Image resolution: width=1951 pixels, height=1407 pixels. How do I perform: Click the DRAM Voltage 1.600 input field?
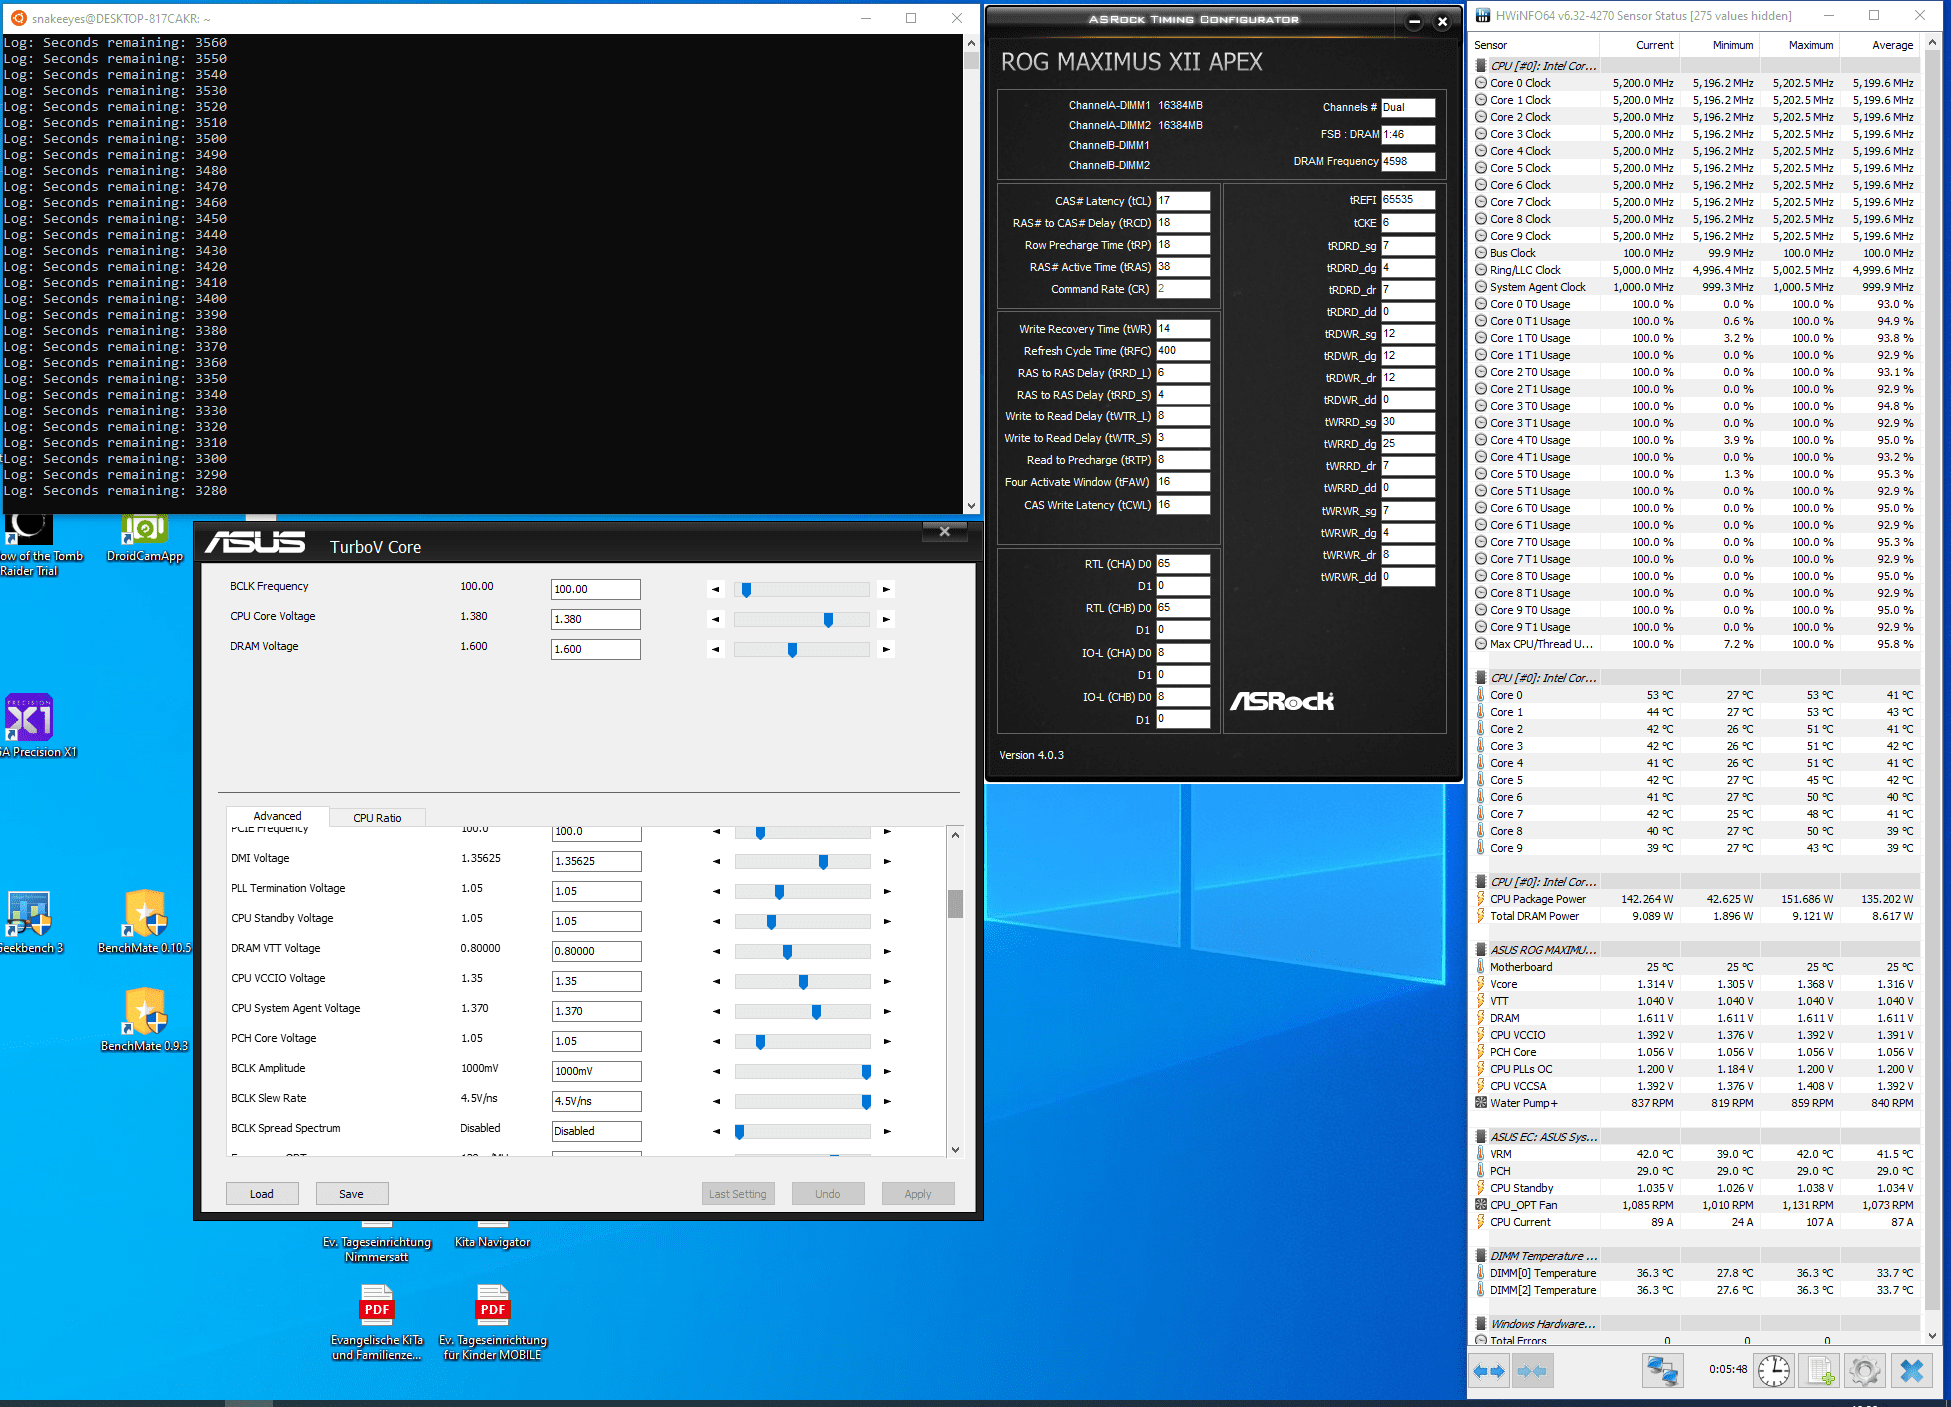point(596,649)
